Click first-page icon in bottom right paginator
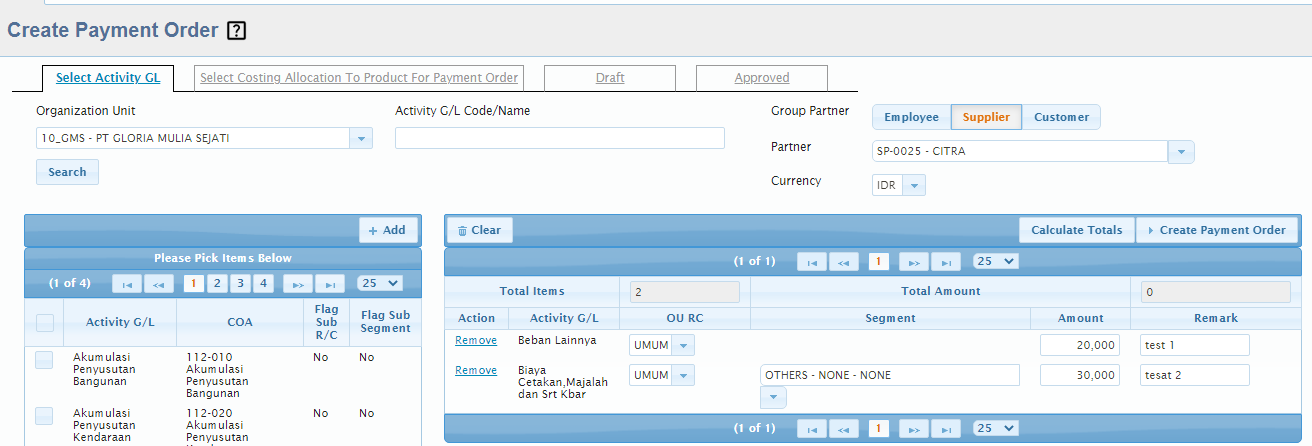Screen dimensions: 1312x446 coord(811,428)
